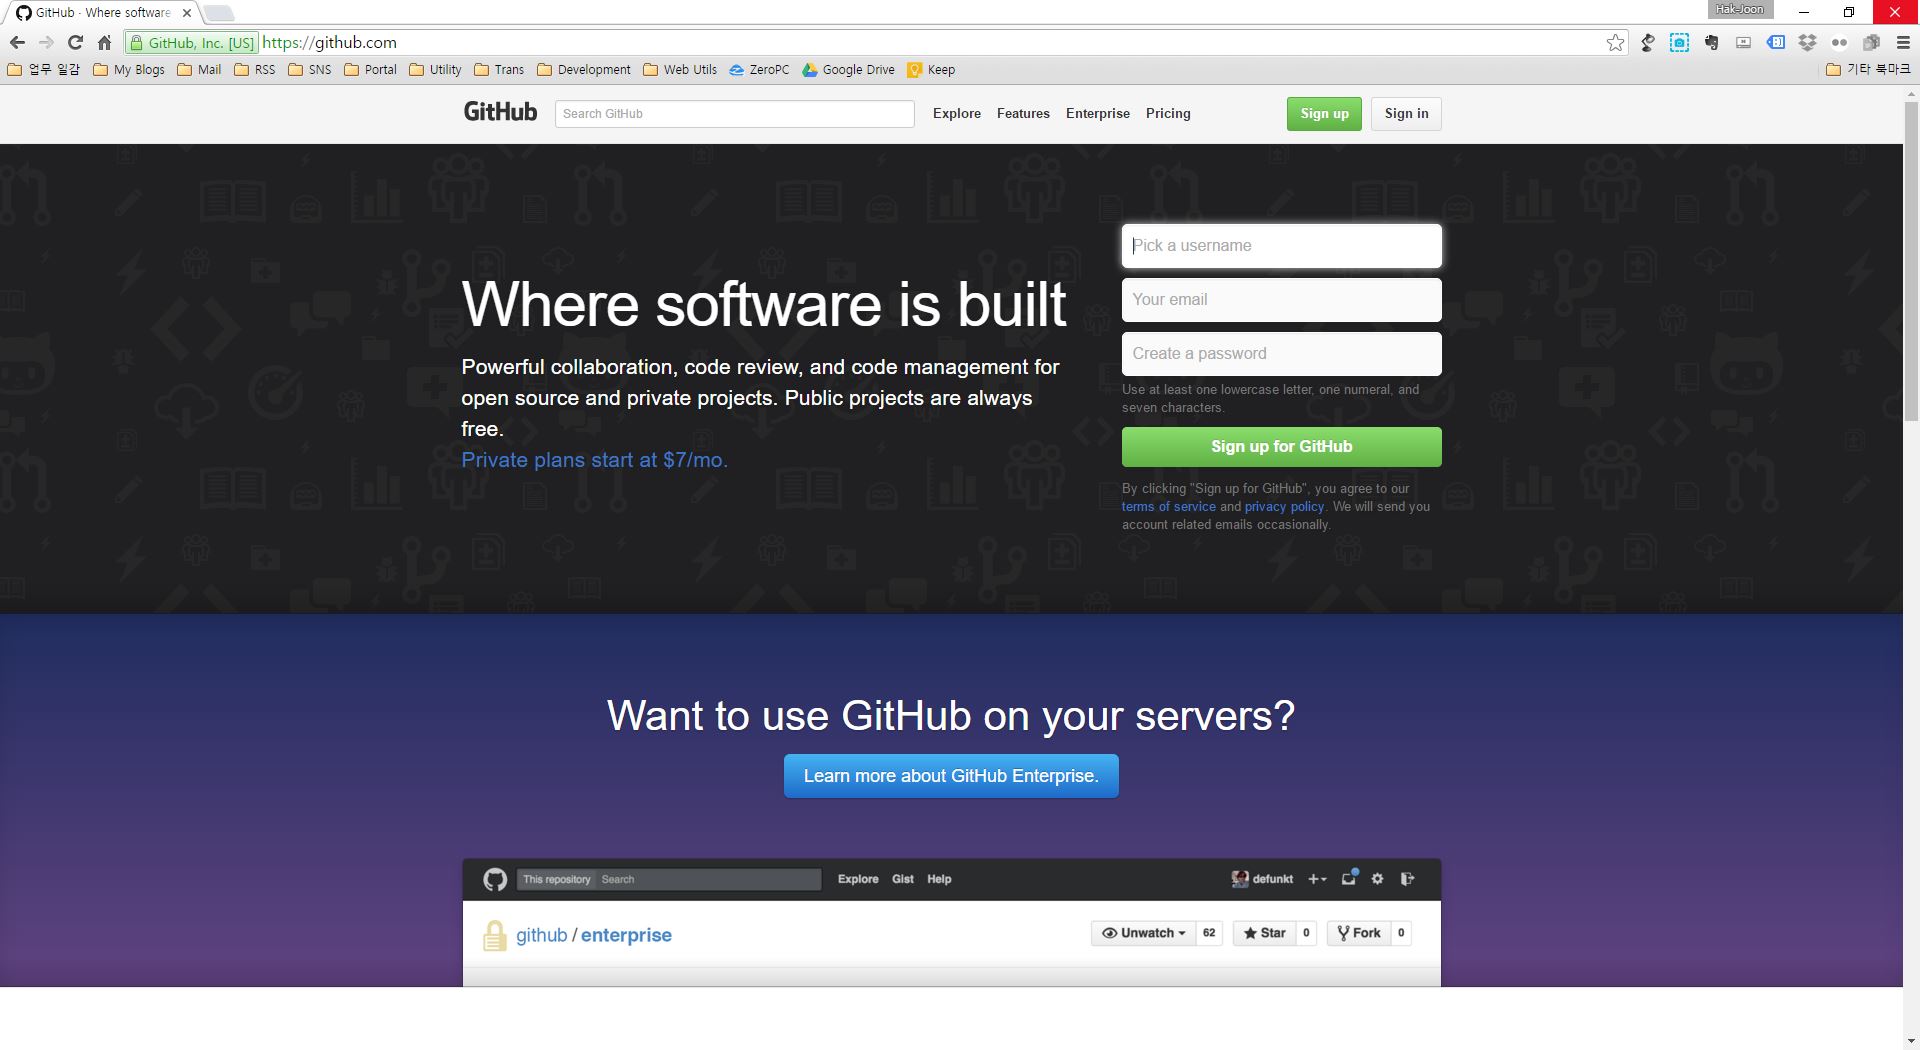Expand the Trans bookmarks folder
The height and width of the screenshot is (1050, 1920).
[x=499, y=69]
